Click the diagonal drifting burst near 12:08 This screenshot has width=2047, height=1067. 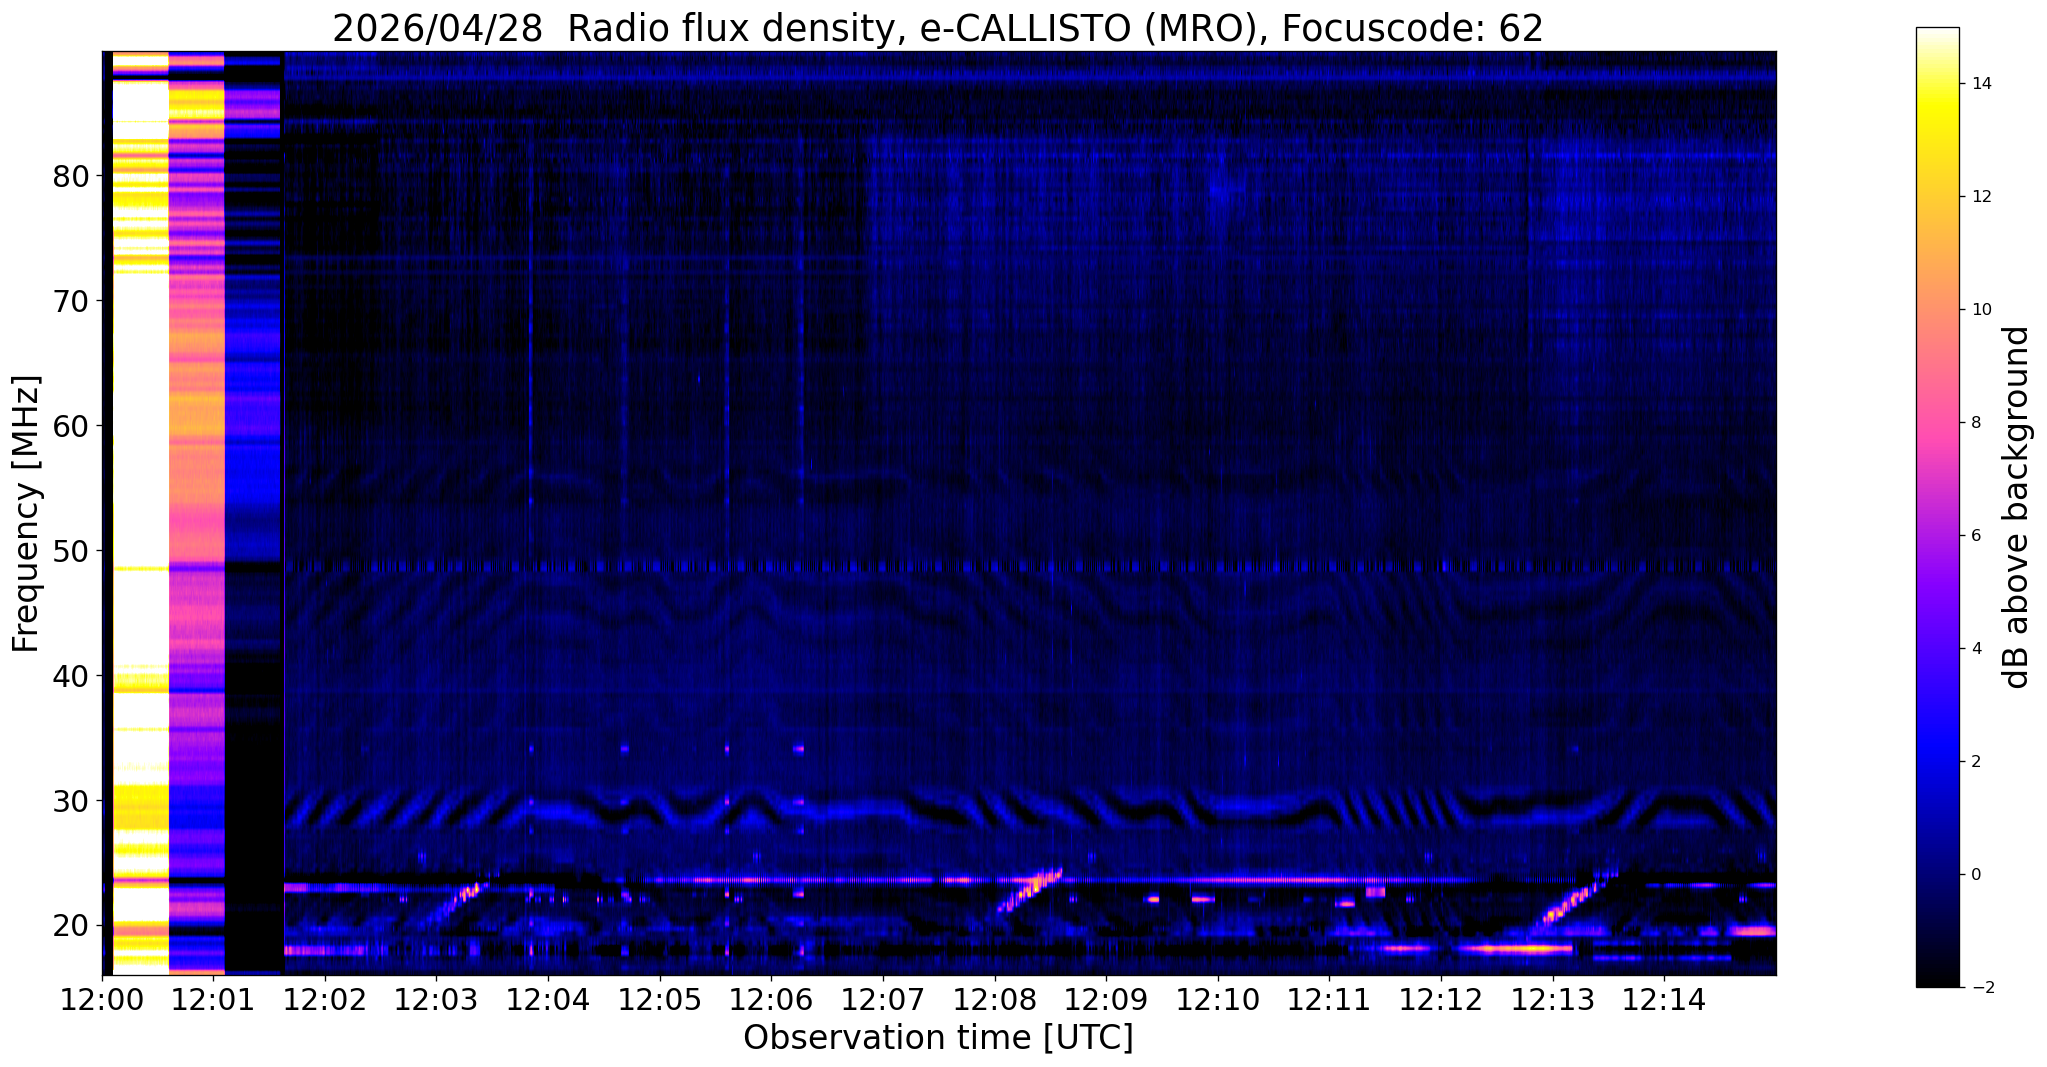click(x=1030, y=888)
